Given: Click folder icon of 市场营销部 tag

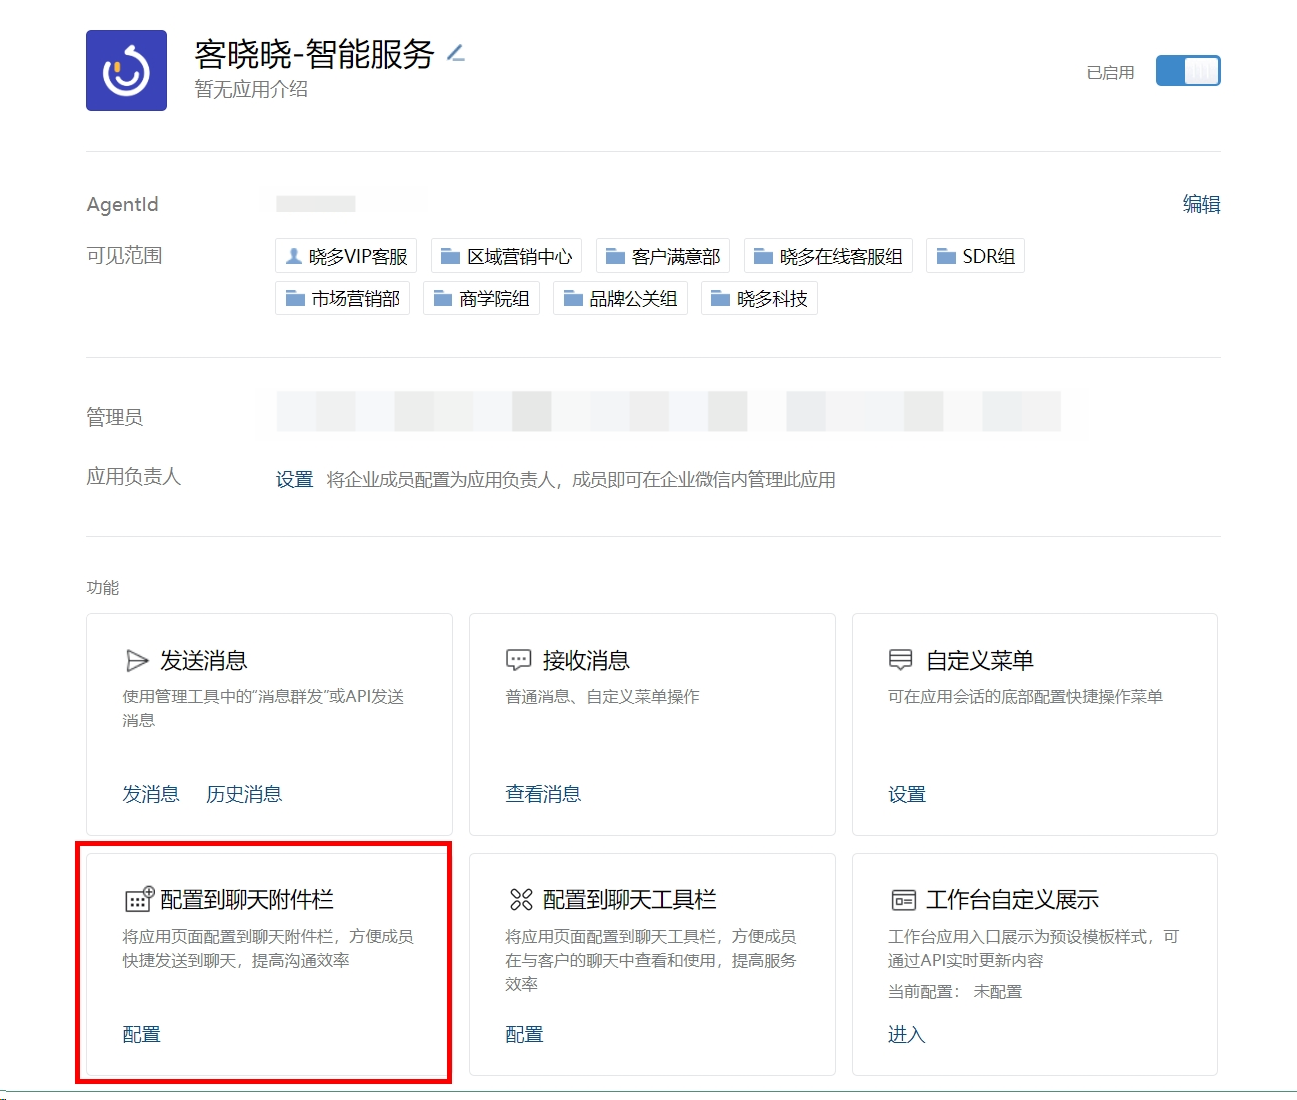Looking at the screenshot, I should (x=295, y=298).
